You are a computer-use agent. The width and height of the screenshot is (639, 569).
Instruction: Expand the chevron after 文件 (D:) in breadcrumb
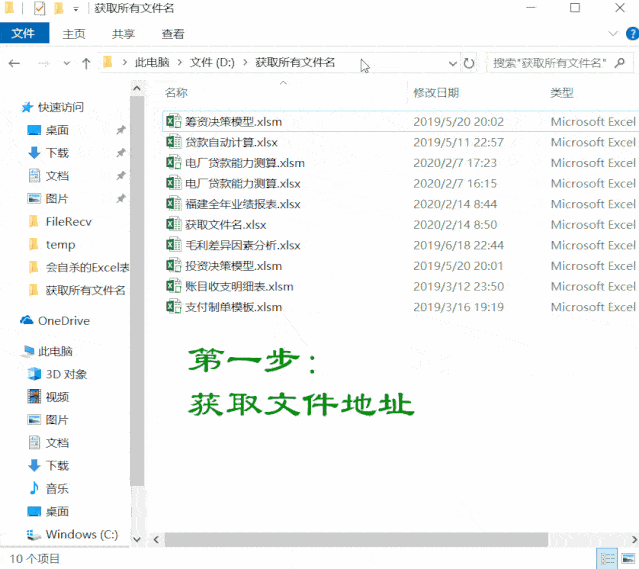pos(245,63)
